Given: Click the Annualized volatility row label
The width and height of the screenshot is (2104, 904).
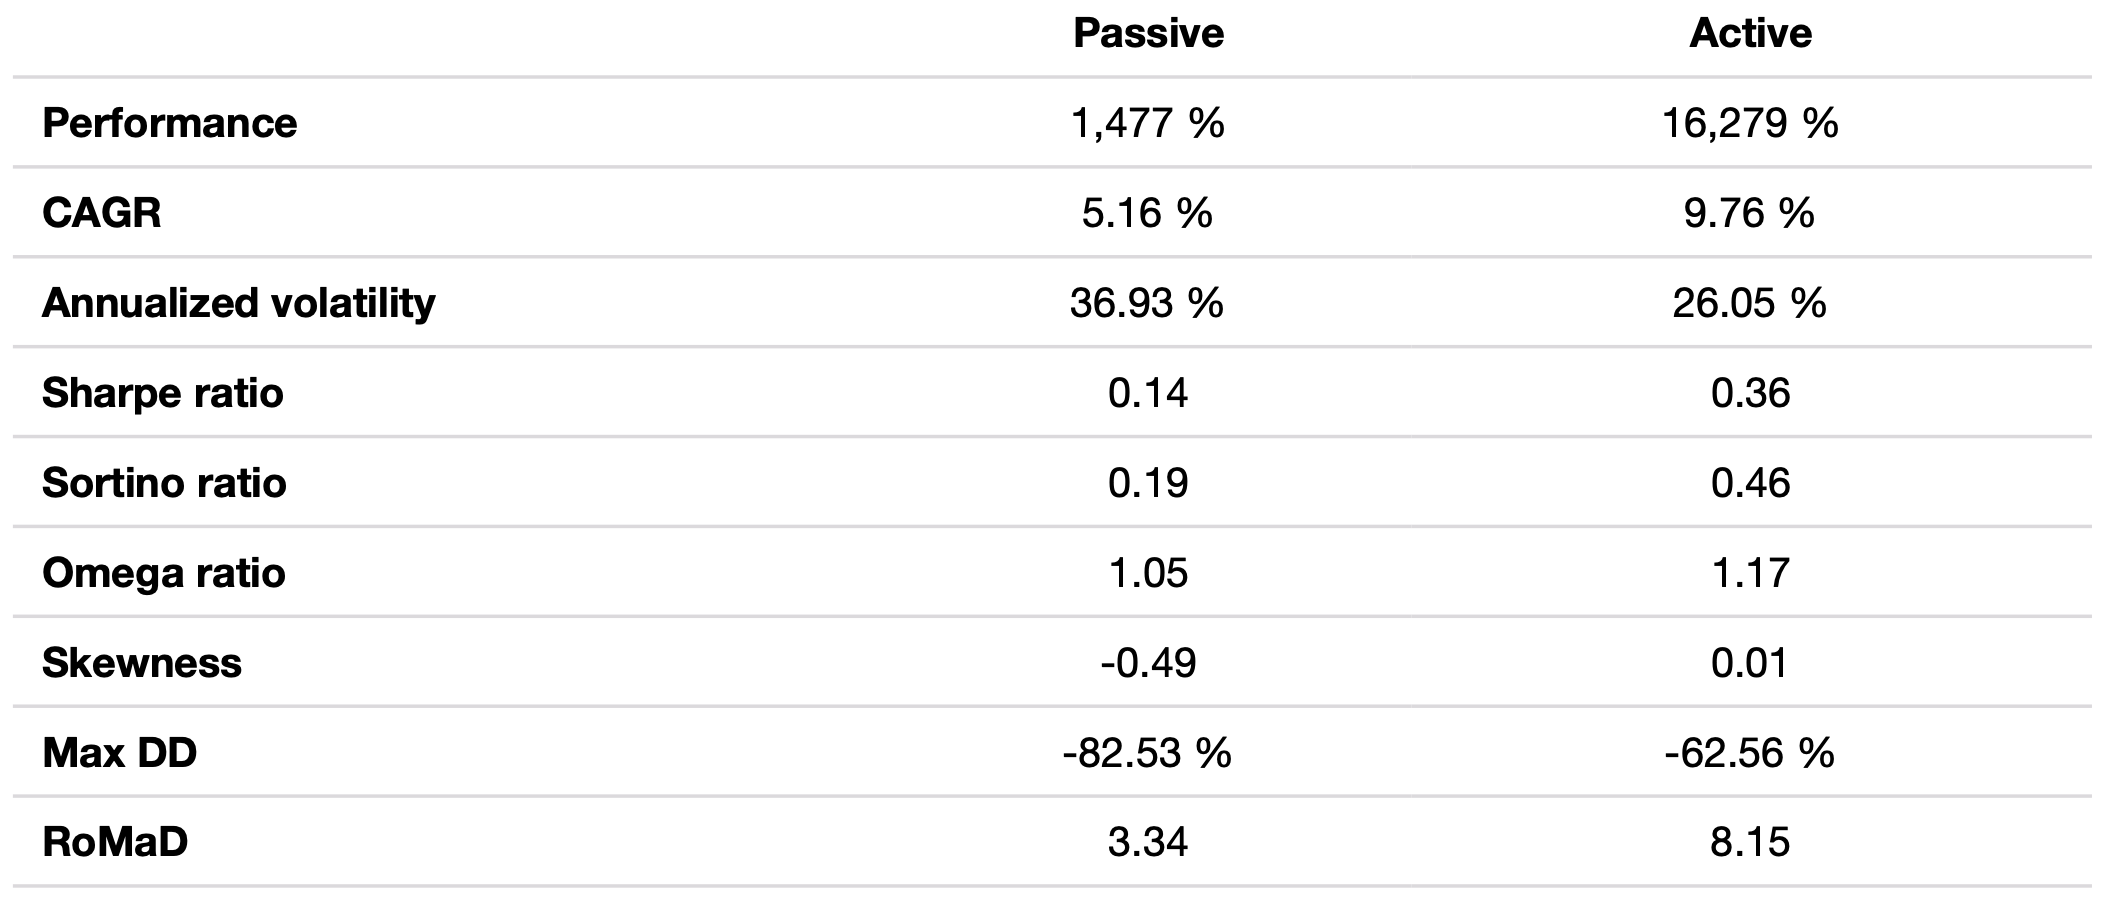Looking at the screenshot, I should point(239,303).
